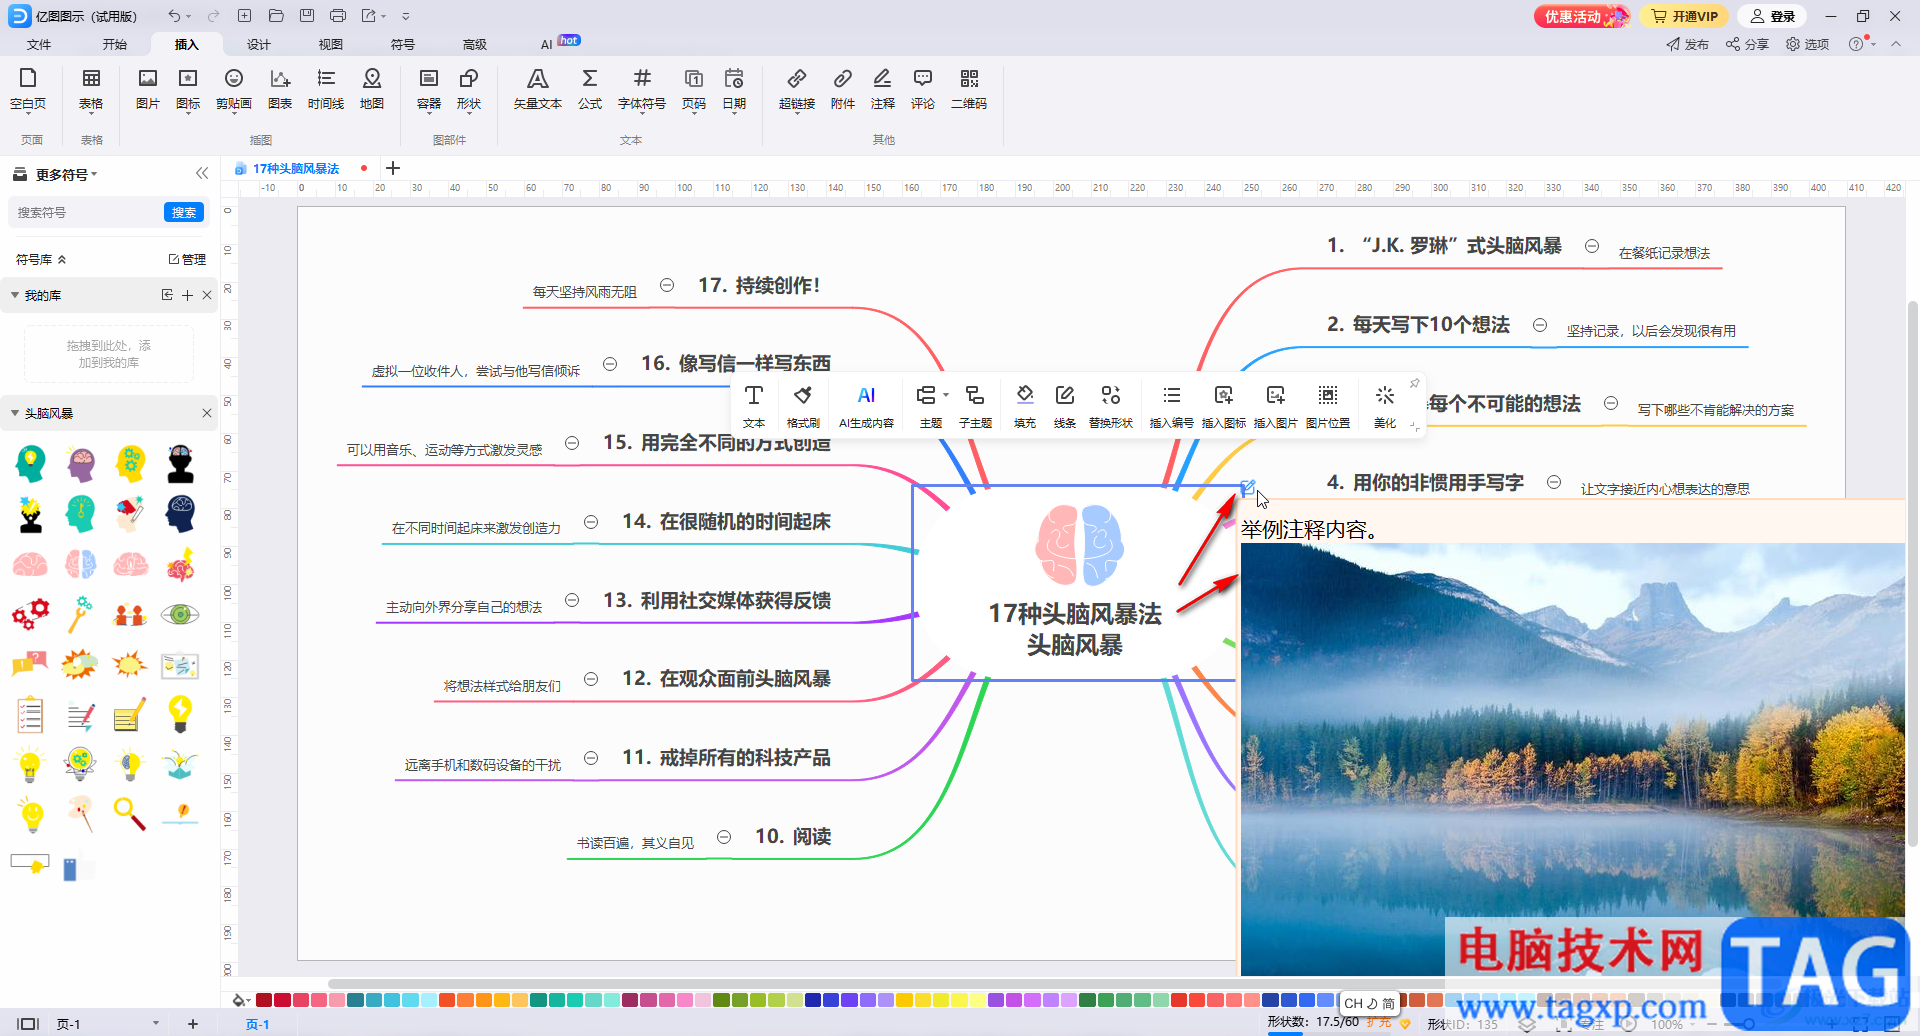Viewport: 1920px width, 1036px height.
Task: Click AI生成内容 in the floating toolbar
Action: point(866,406)
